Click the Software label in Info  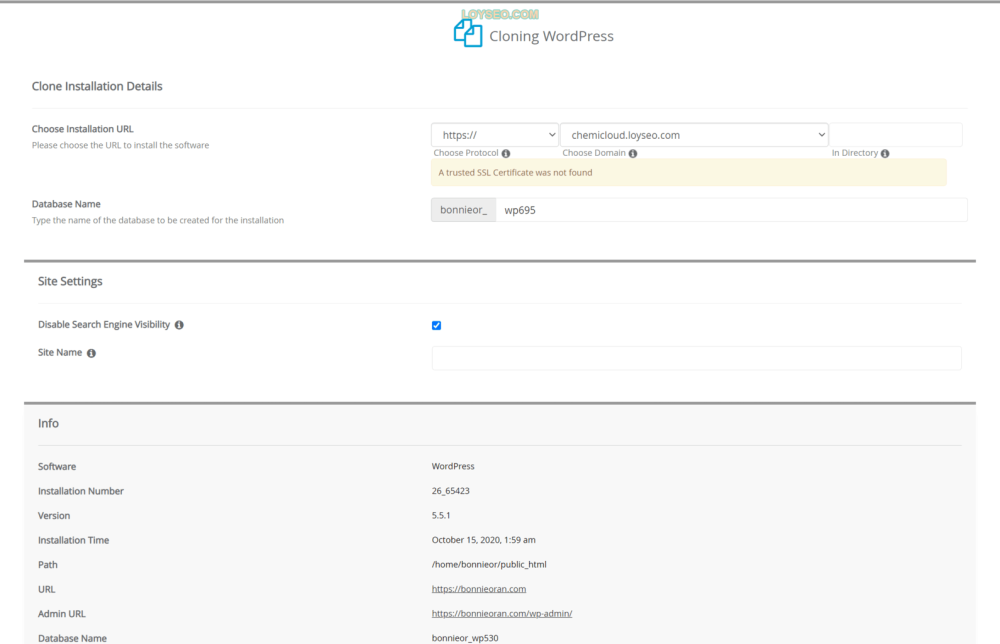coord(57,466)
